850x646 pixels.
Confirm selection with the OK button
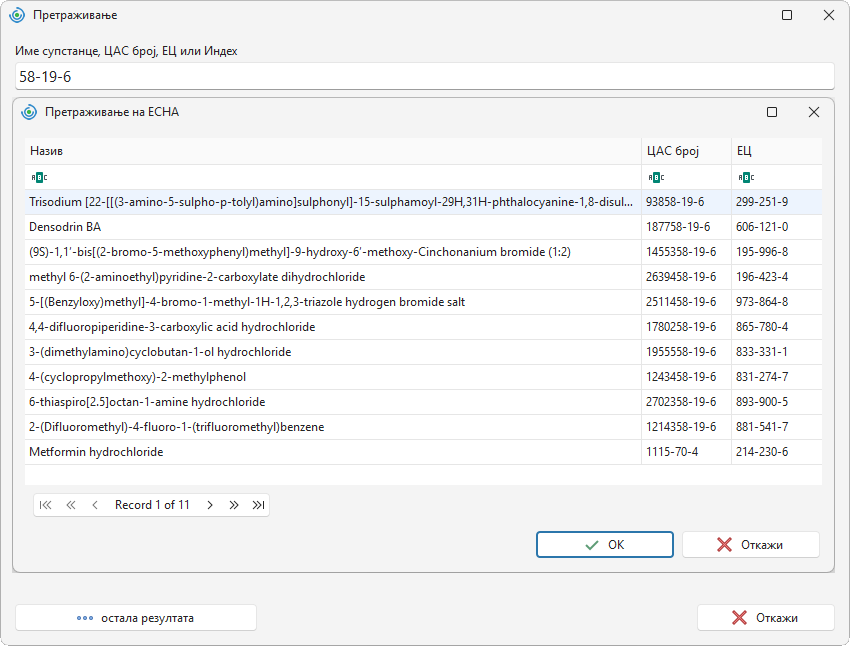(x=605, y=545)
